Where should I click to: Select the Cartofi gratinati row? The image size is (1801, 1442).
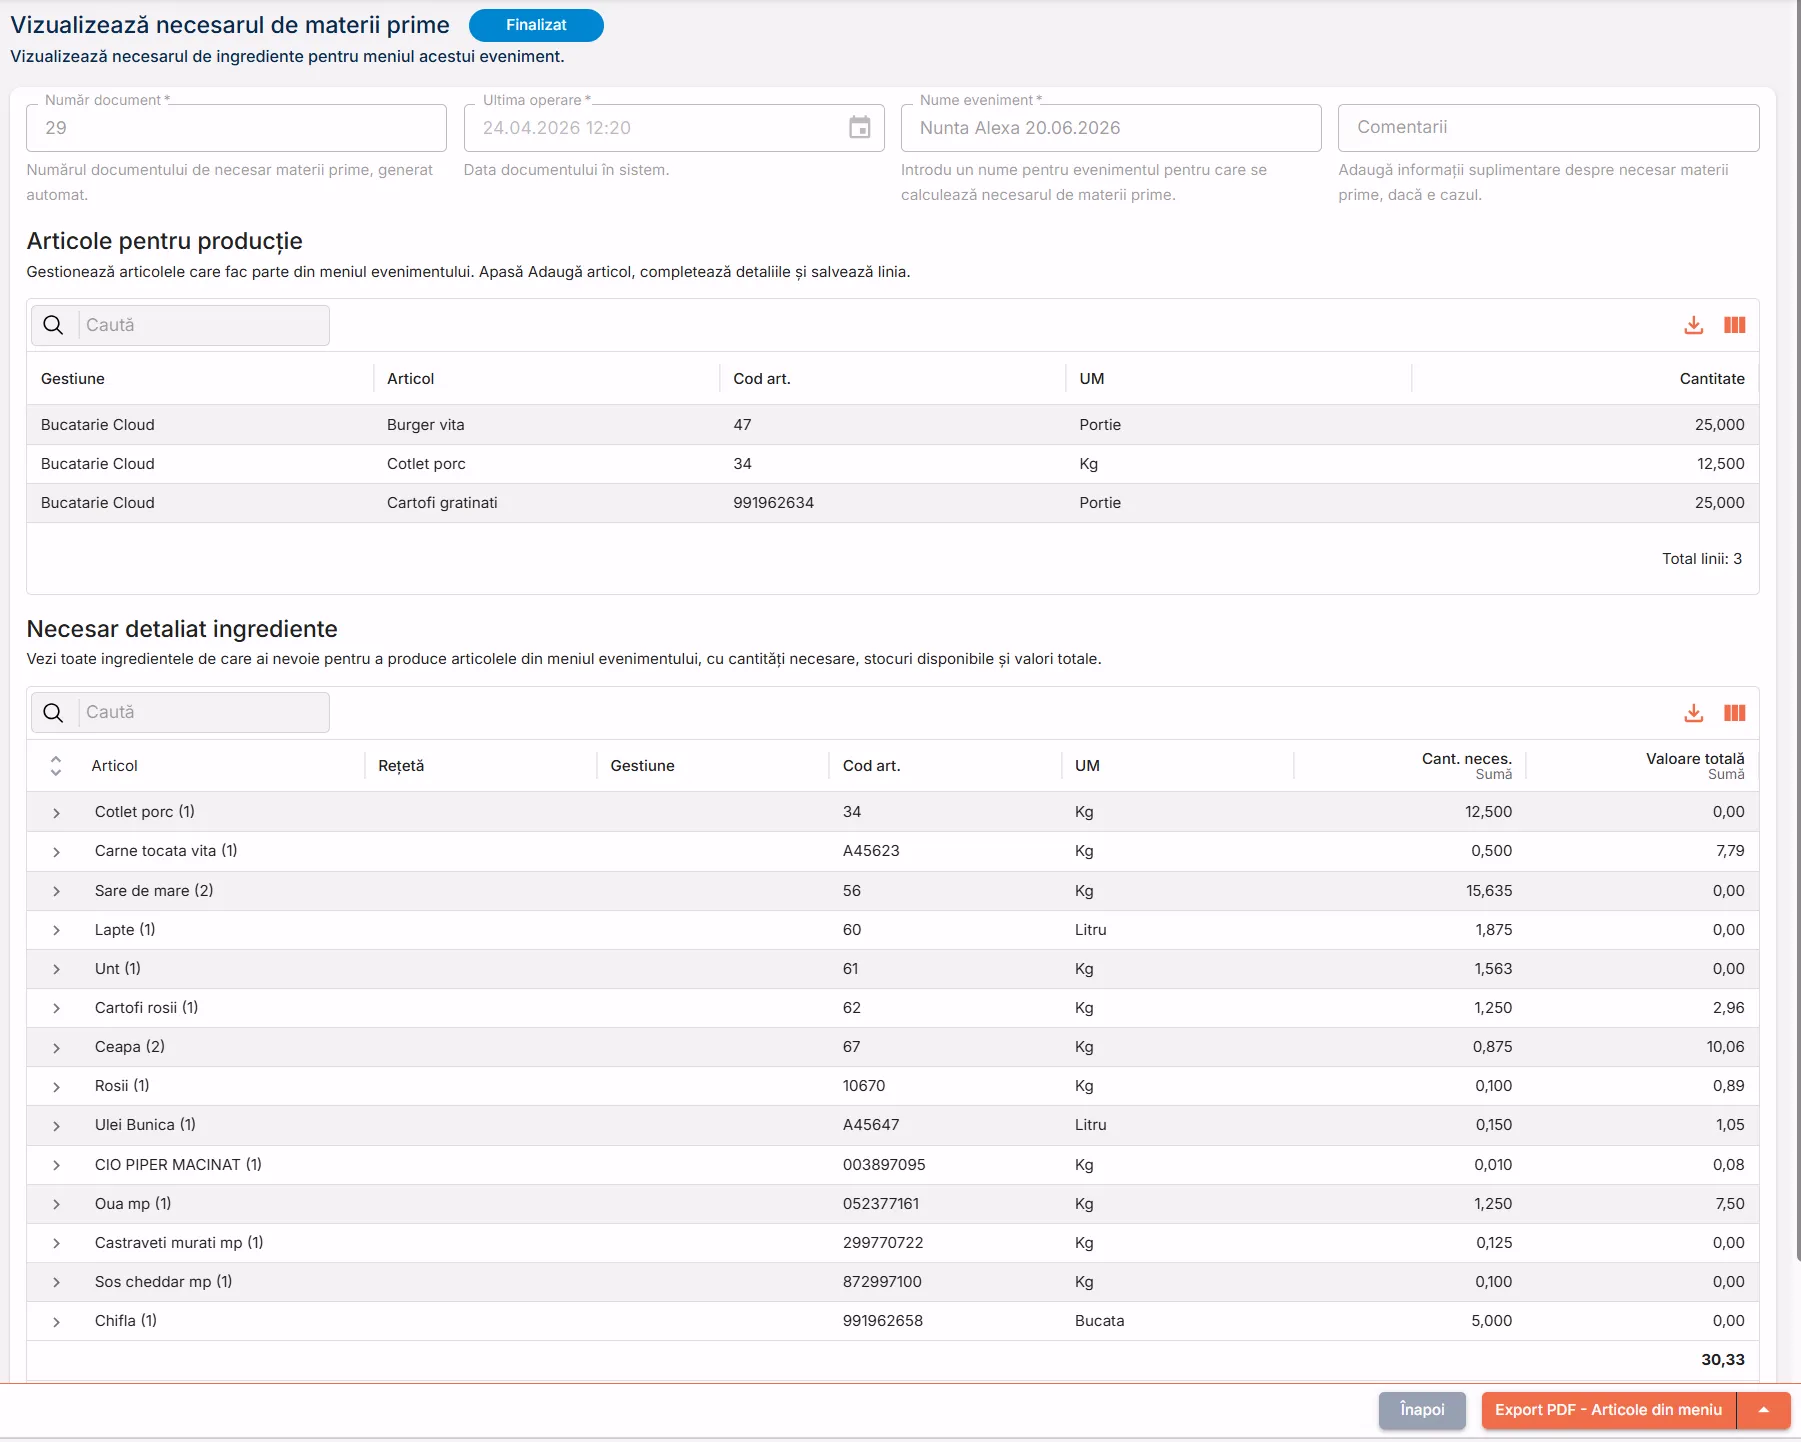coord(892,503)
